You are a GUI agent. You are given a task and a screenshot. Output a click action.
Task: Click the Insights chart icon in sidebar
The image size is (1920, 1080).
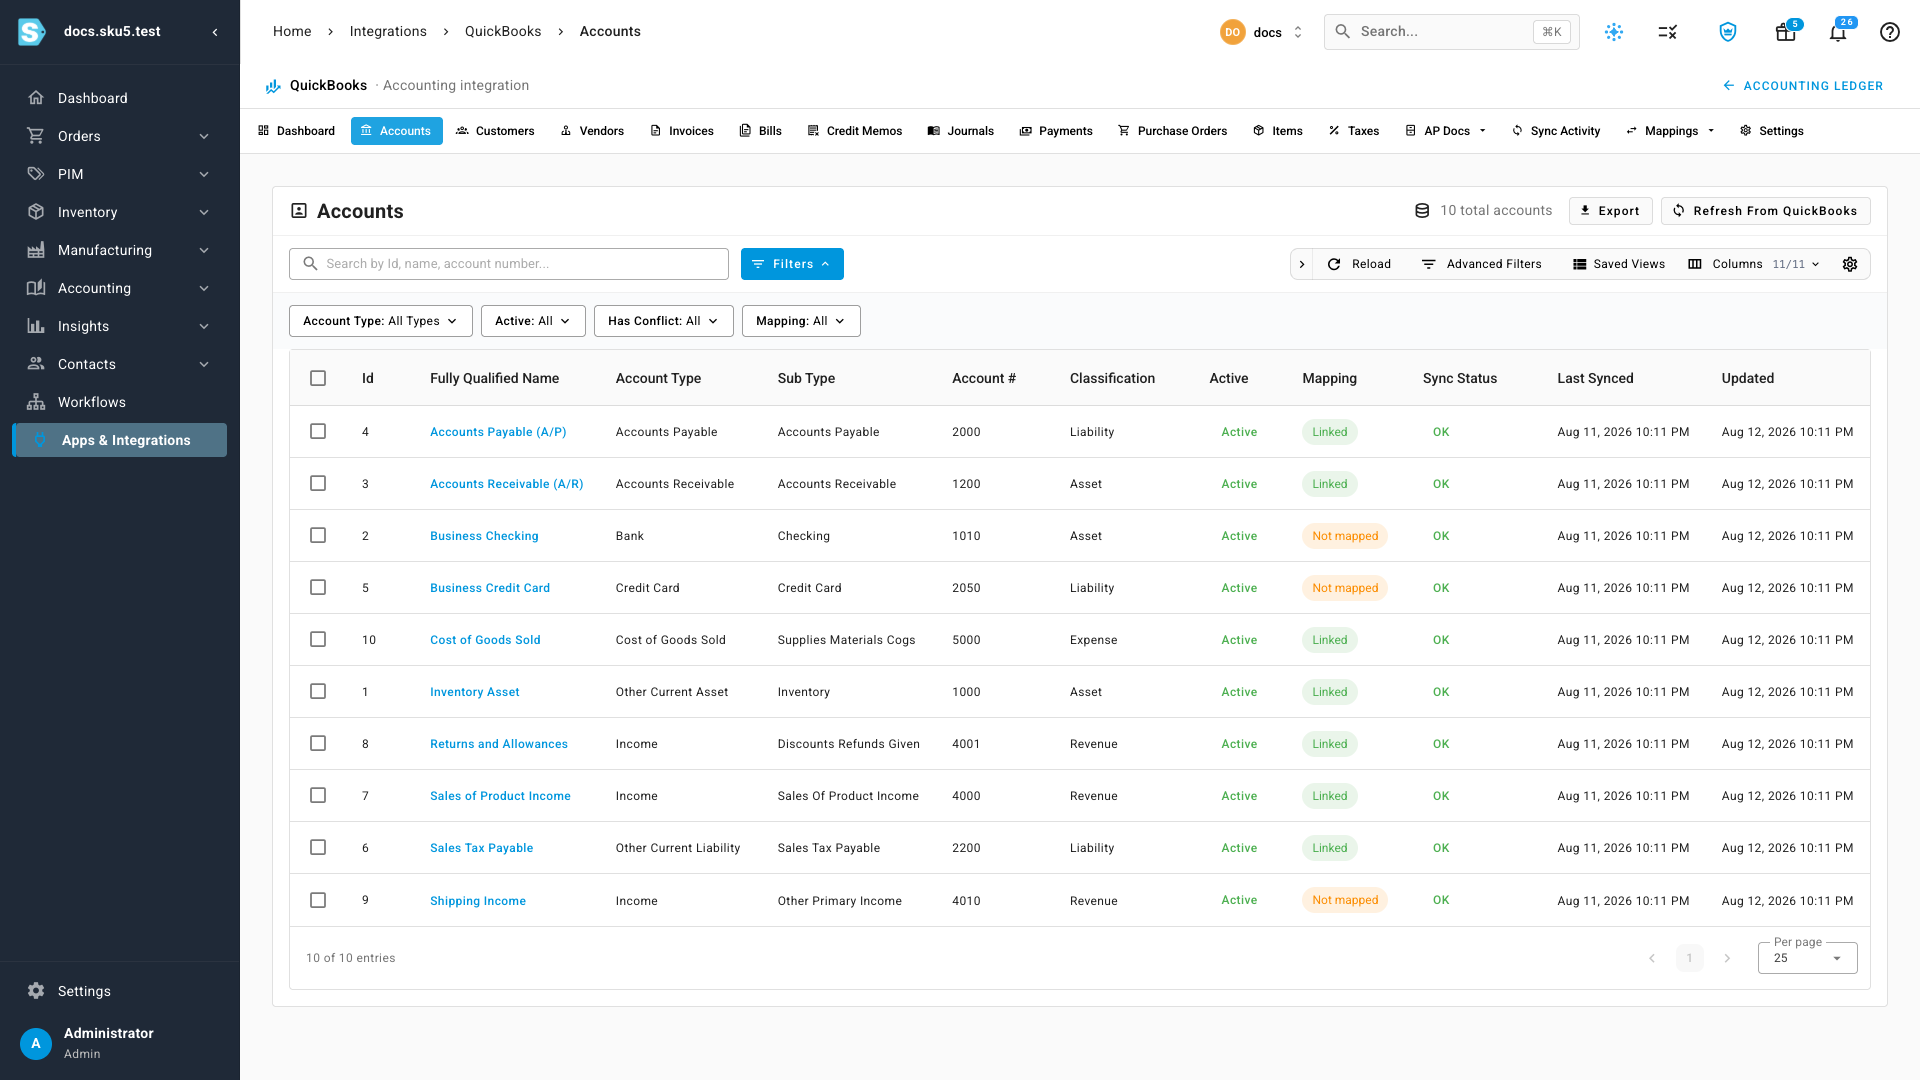(36, 326)
